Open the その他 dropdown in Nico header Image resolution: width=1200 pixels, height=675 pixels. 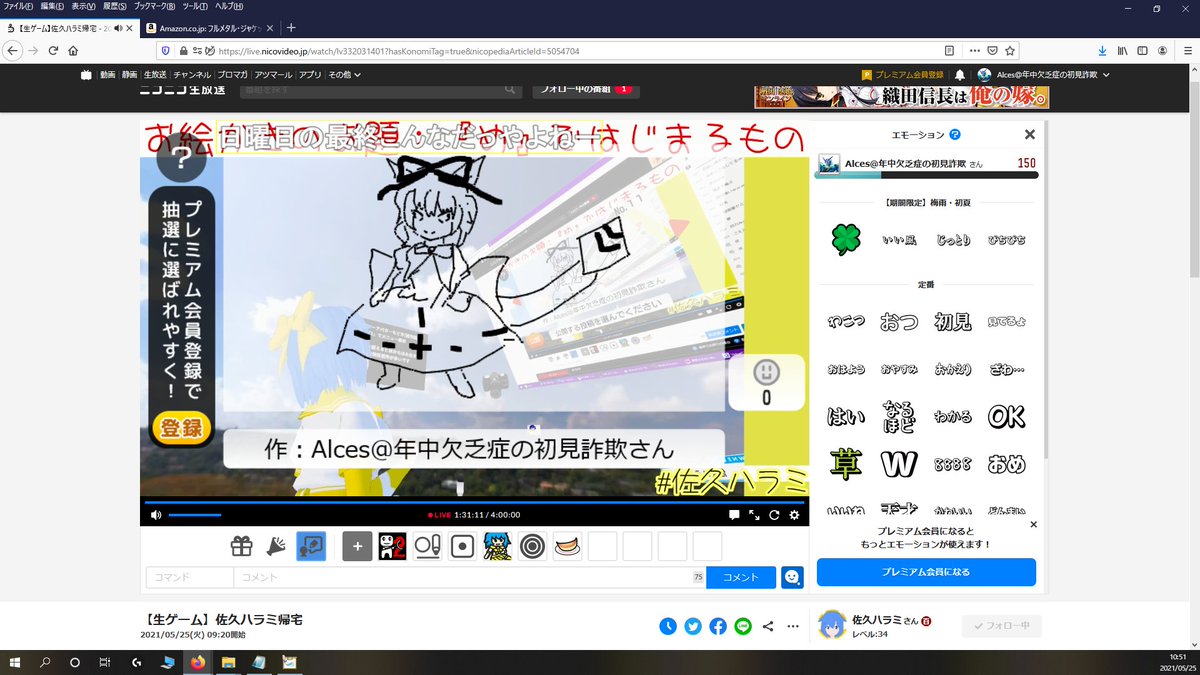point(344,75)
